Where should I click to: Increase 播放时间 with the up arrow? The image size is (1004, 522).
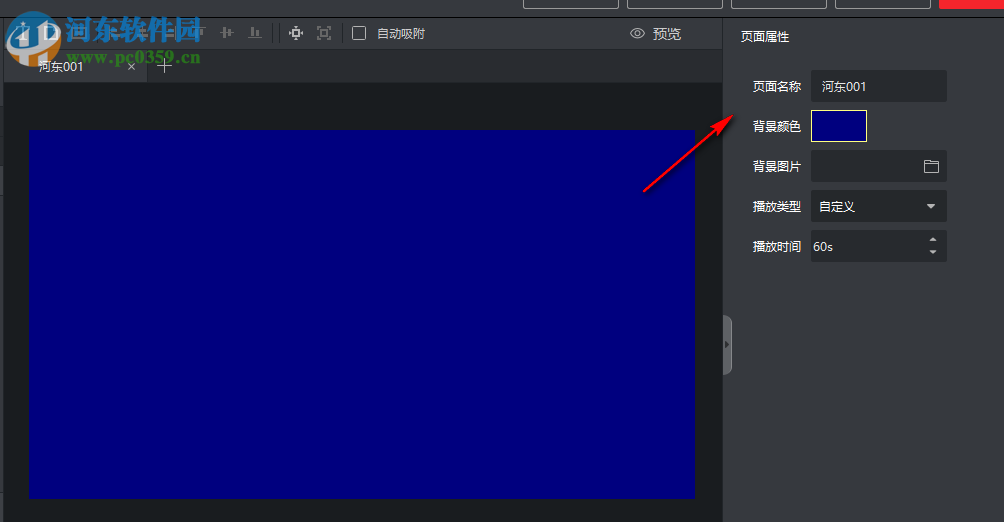pos(933,240)
